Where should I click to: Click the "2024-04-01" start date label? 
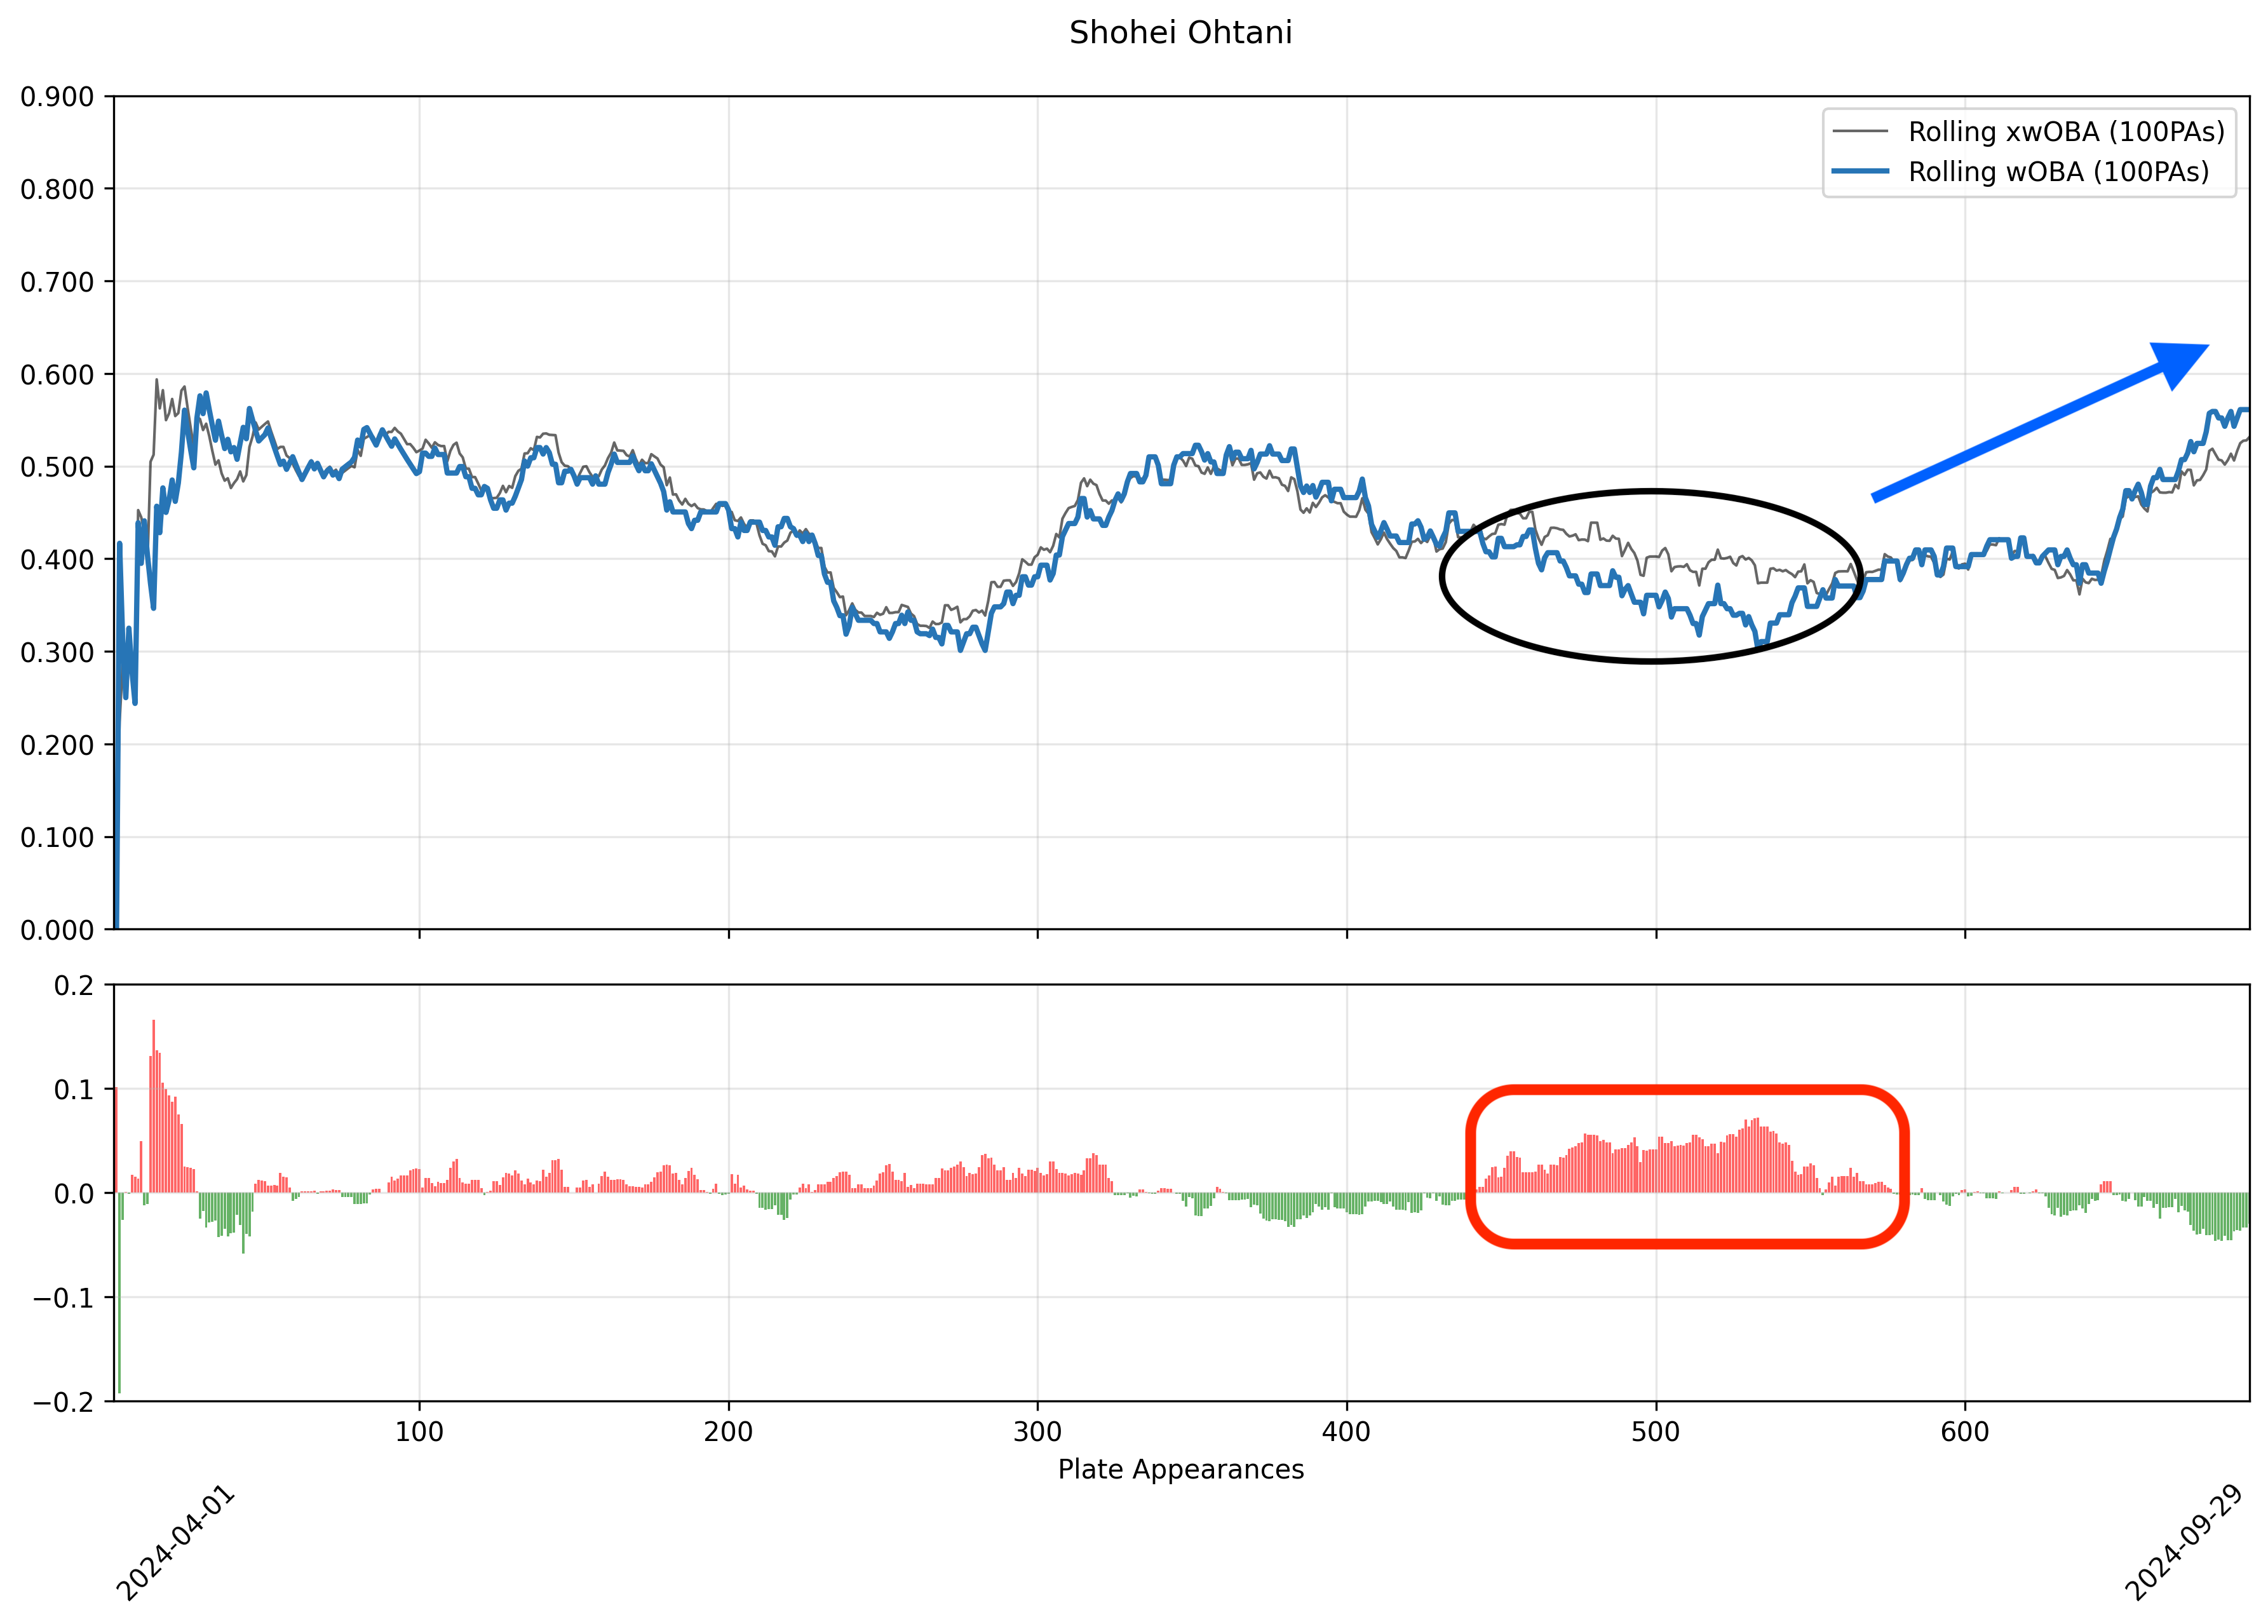click(x=176, y=1544)
